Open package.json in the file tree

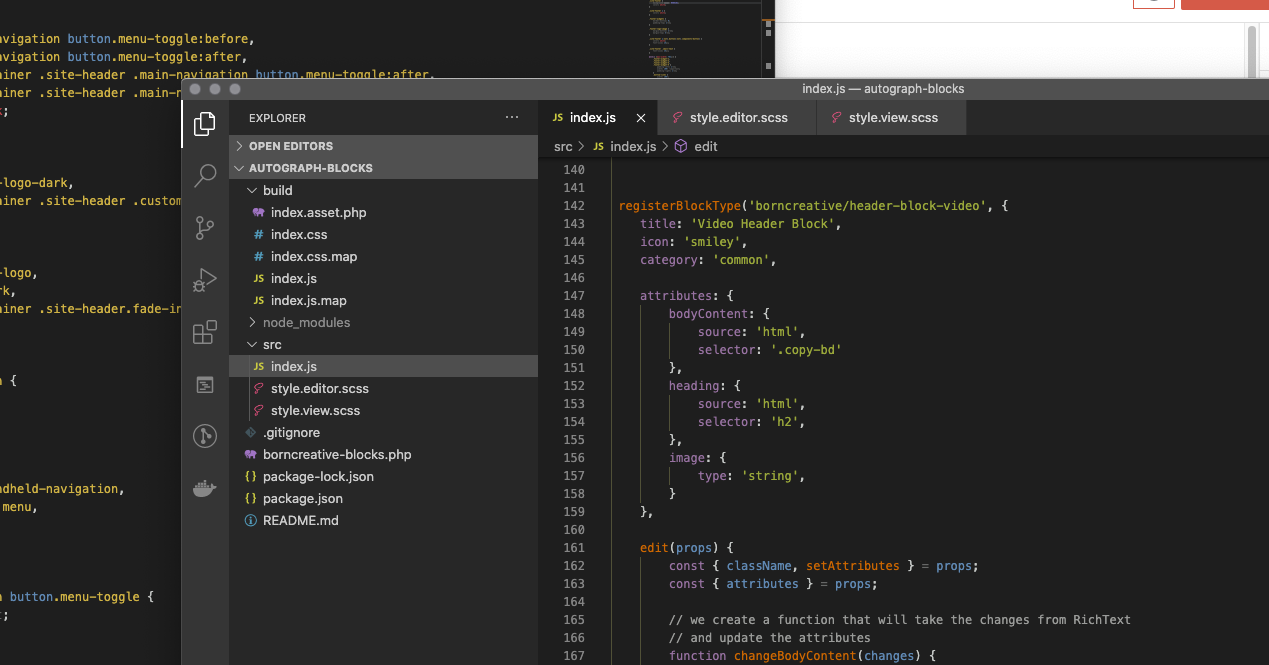[x=302, y=498]
